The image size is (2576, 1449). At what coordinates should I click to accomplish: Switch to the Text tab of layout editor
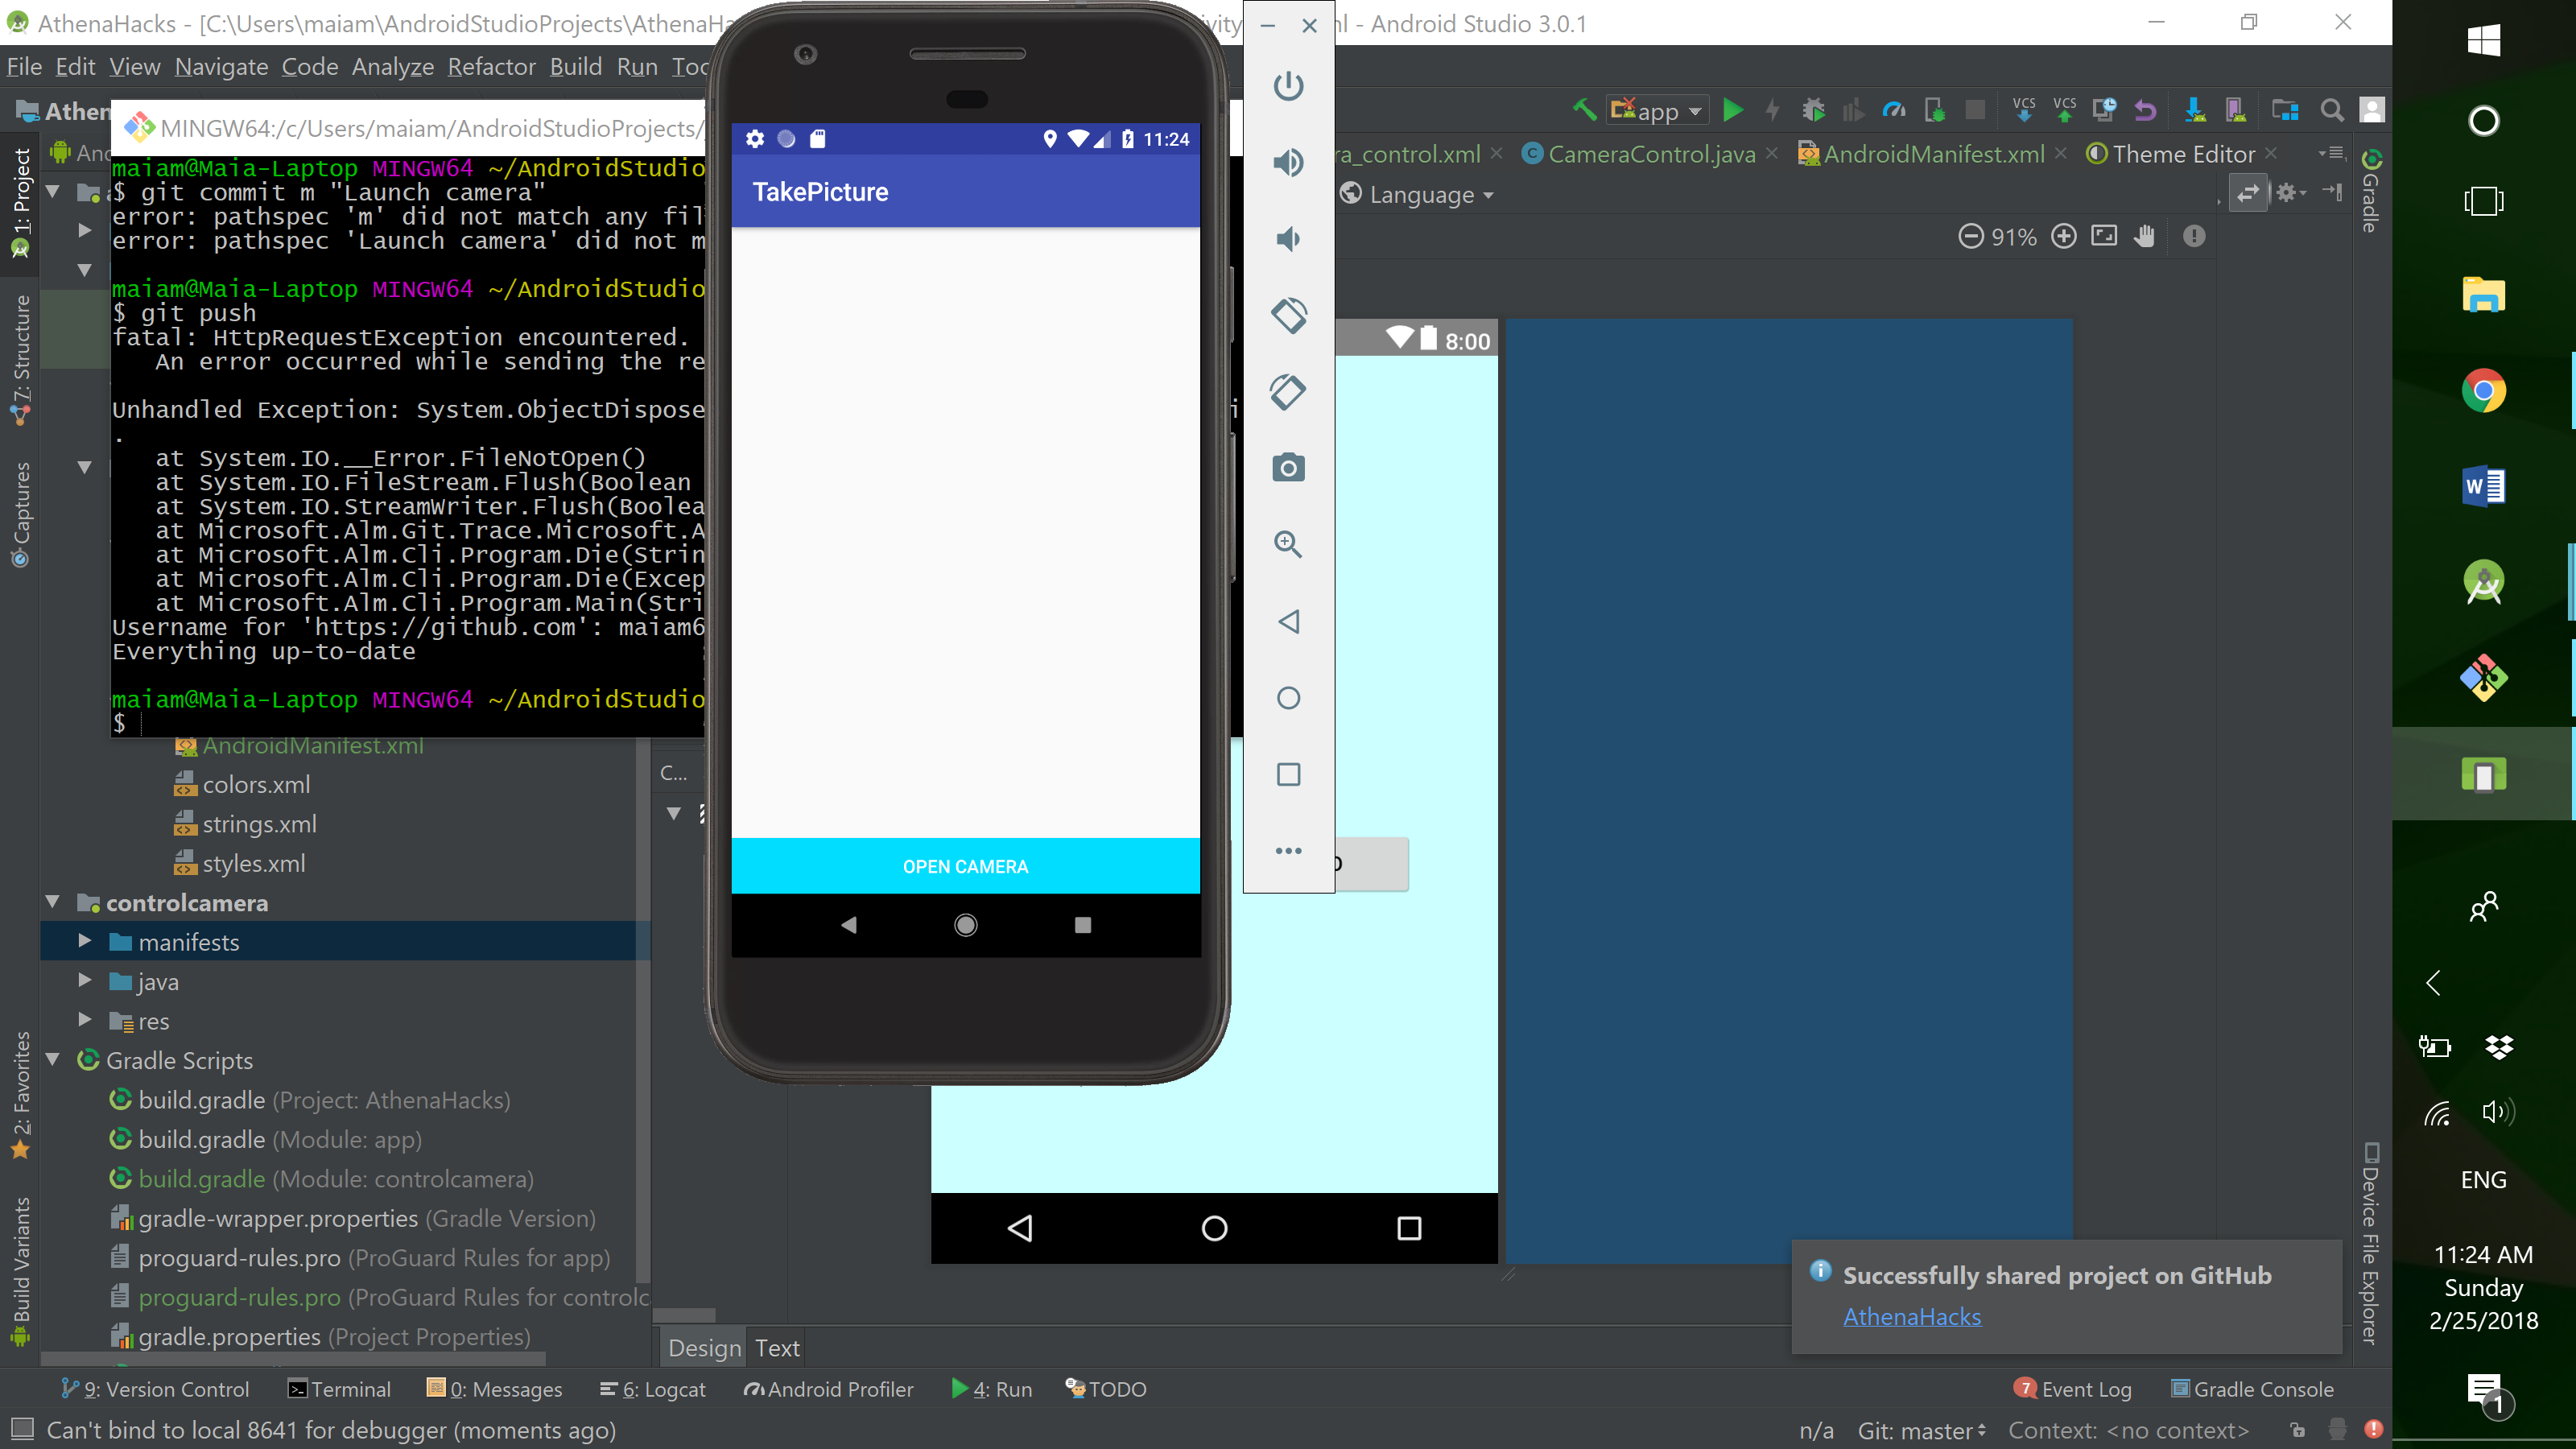(x=777, y=1348)
